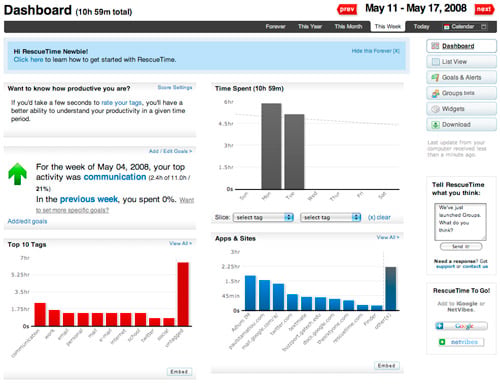Click the iGoogle link in RescueTime To Go
Viewport: 500px width, 385px height.
pyautogui.click(x=467, y=304)
